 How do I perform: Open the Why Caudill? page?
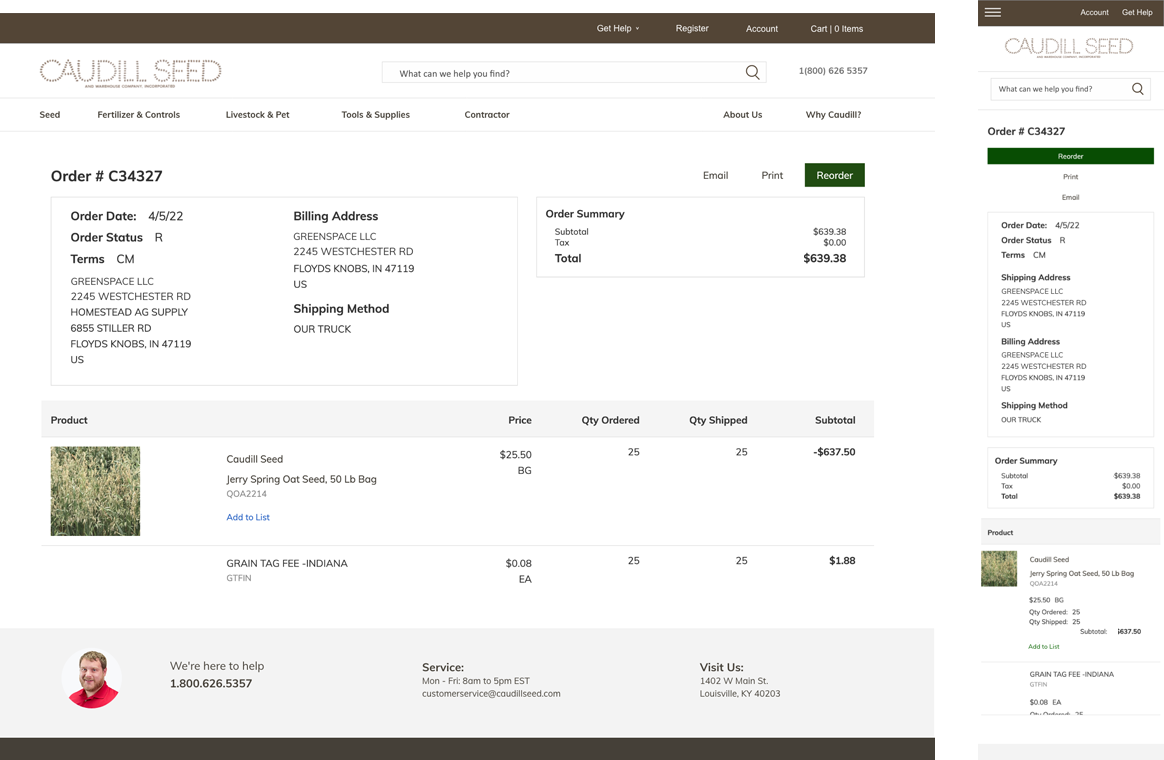[834, 114]
